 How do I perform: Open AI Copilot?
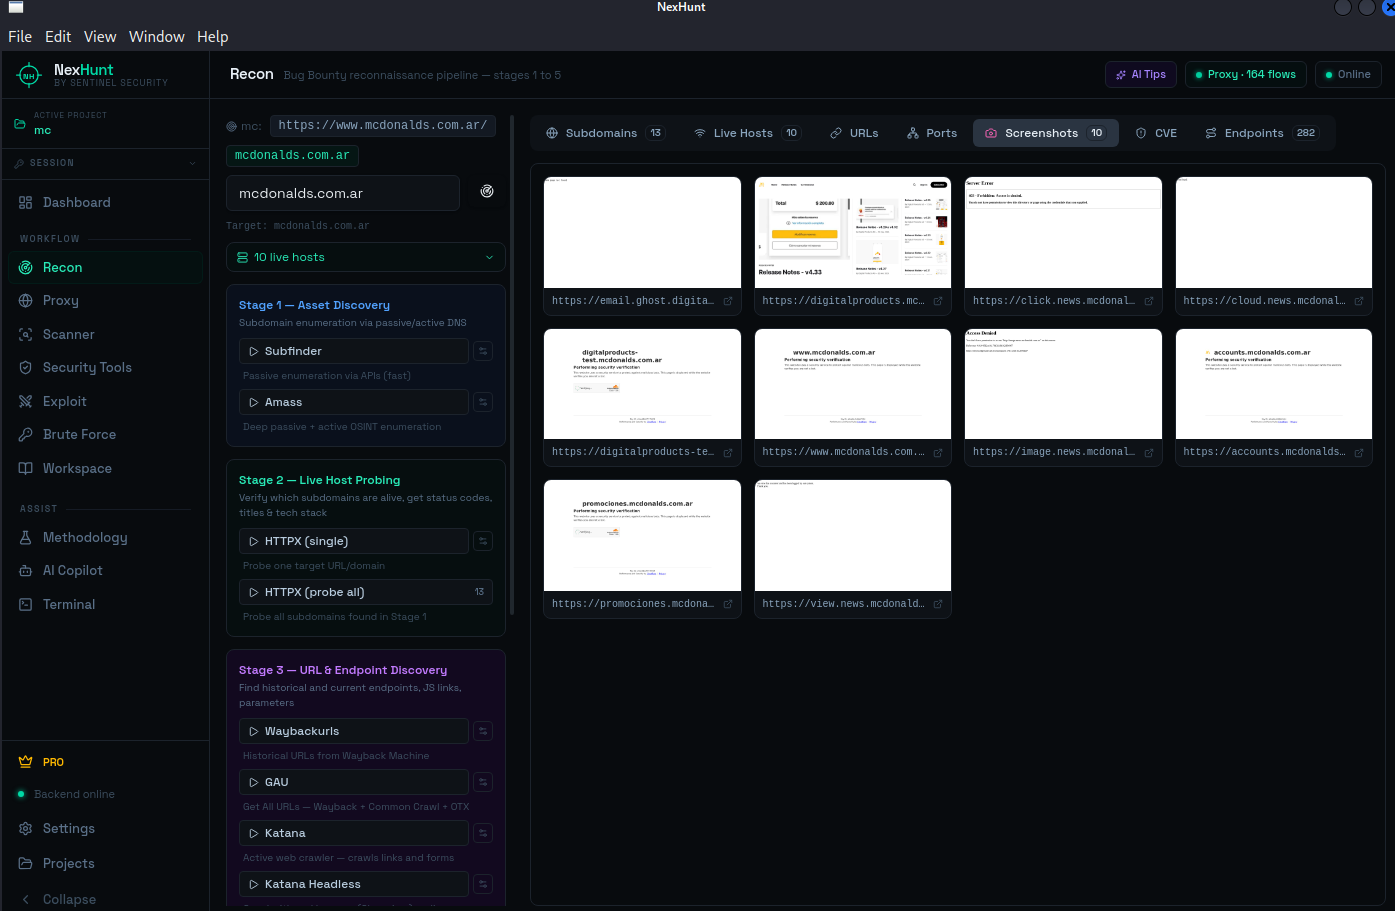click(105, 570)
